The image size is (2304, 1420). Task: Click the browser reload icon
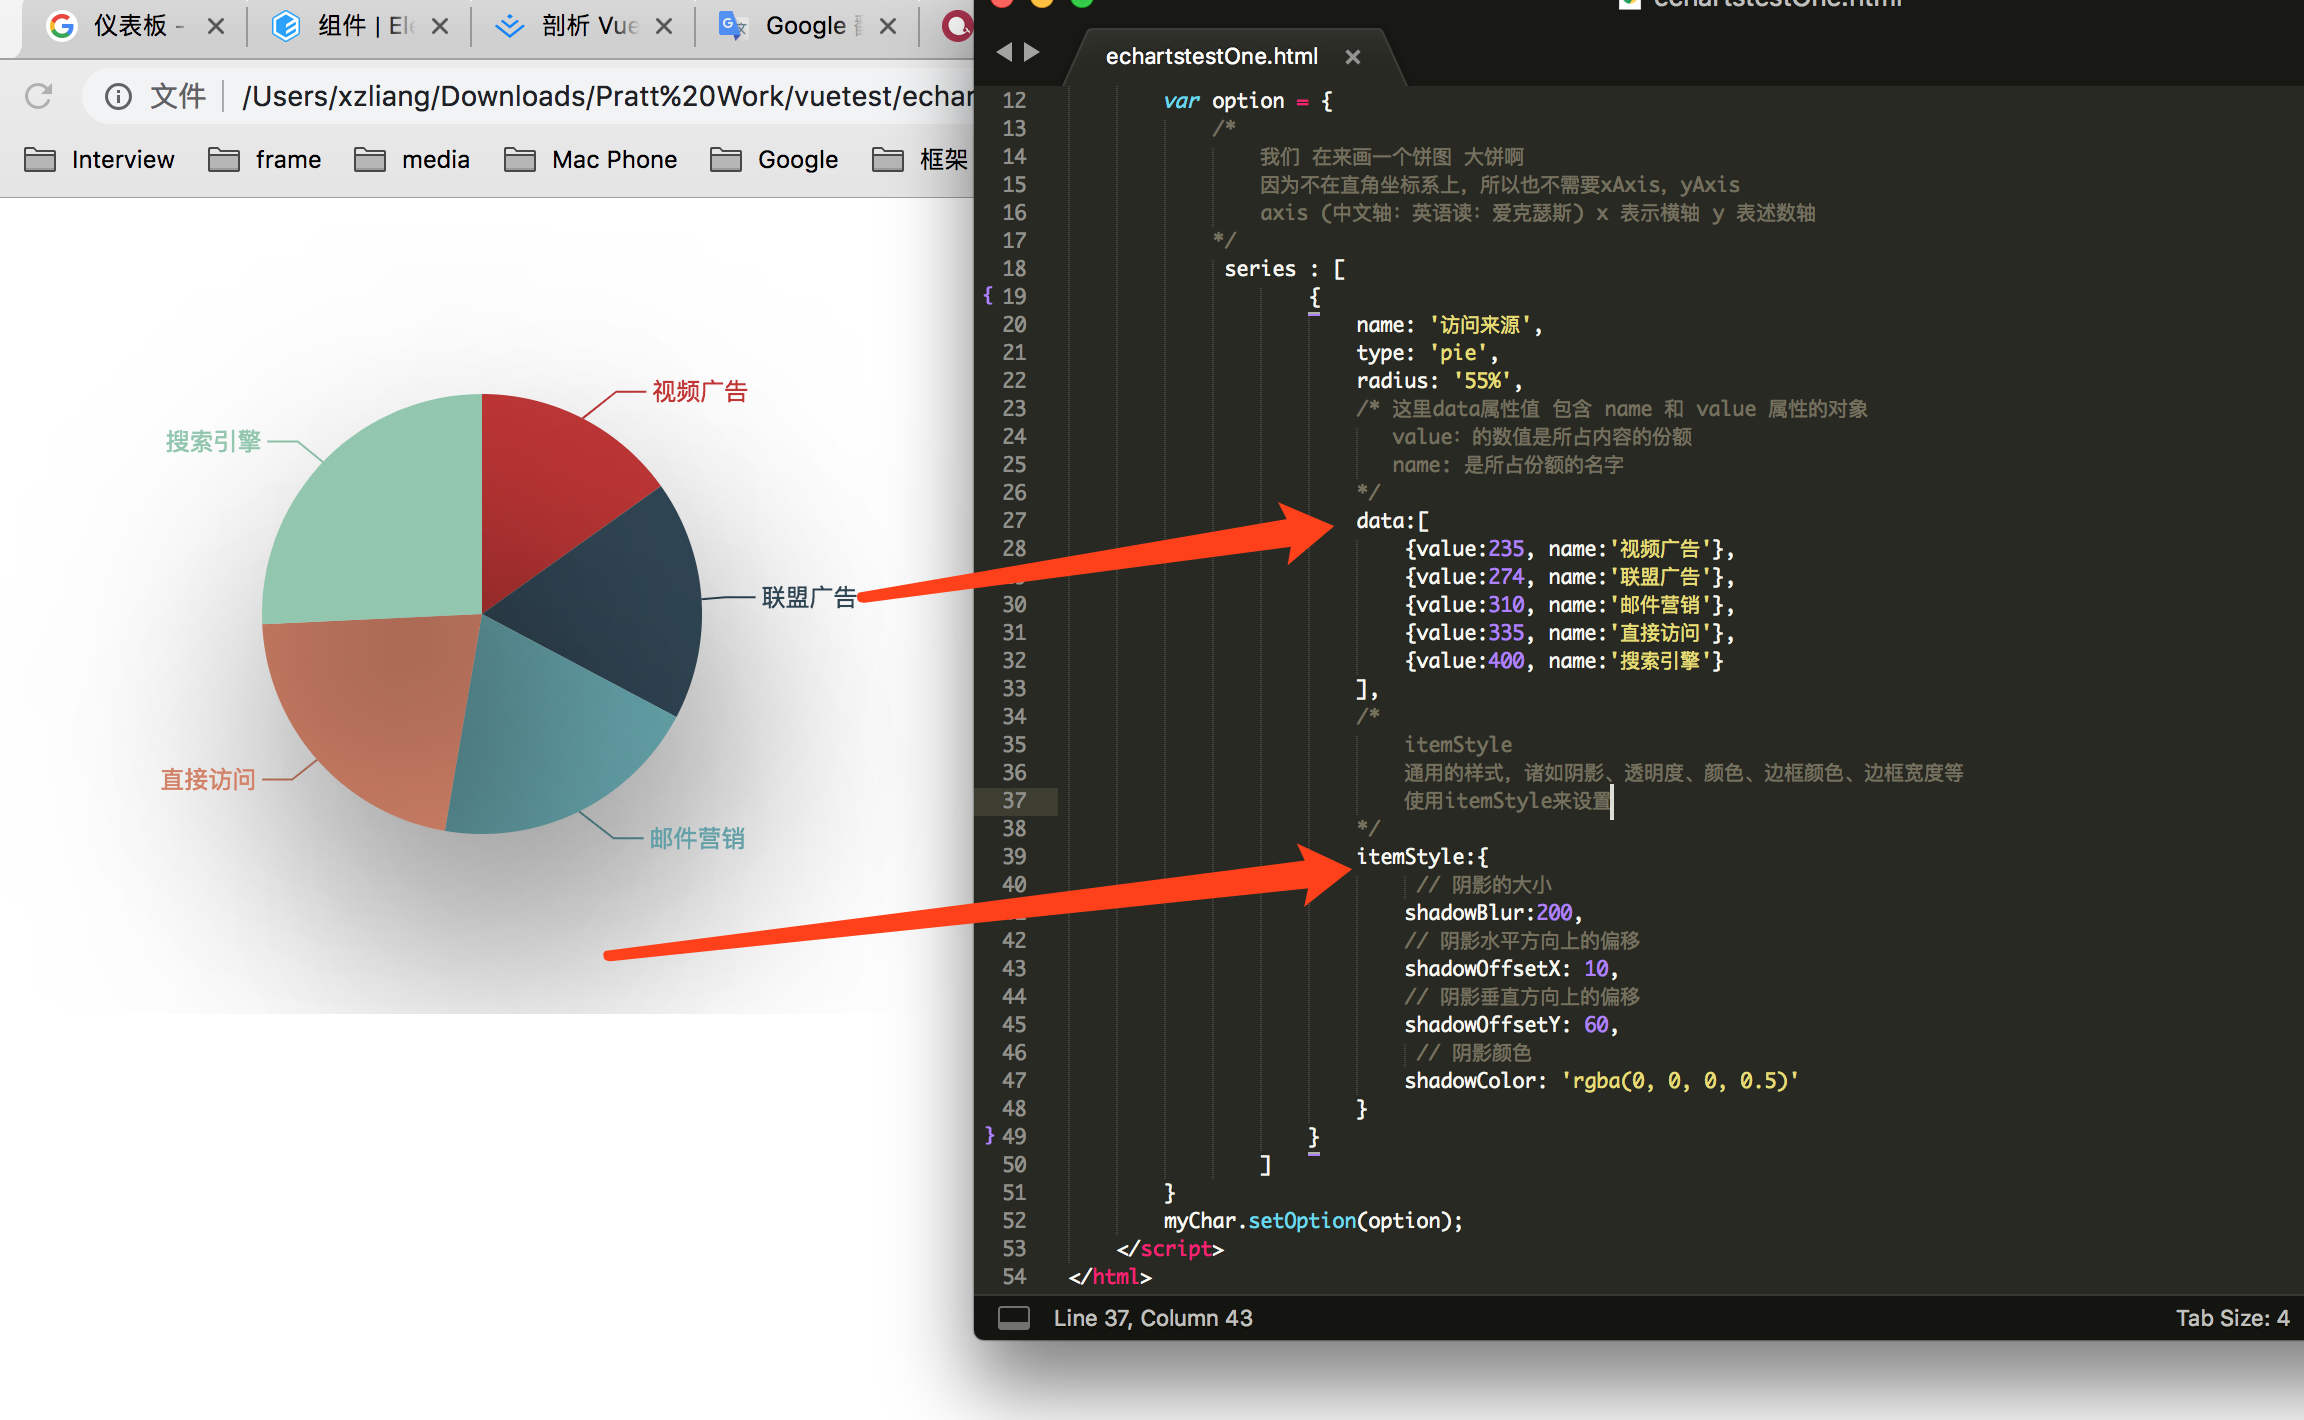coord(38,96)
